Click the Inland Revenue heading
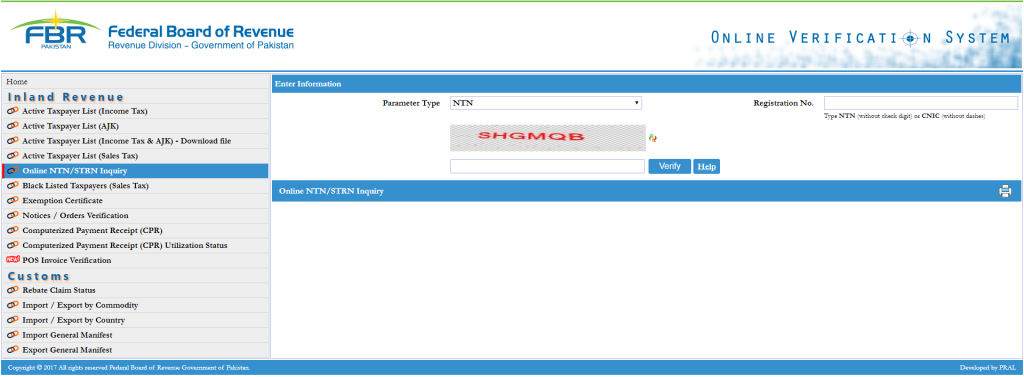Image resolution: width=1024 pixels, height=377 pixels. pos(65,97)
